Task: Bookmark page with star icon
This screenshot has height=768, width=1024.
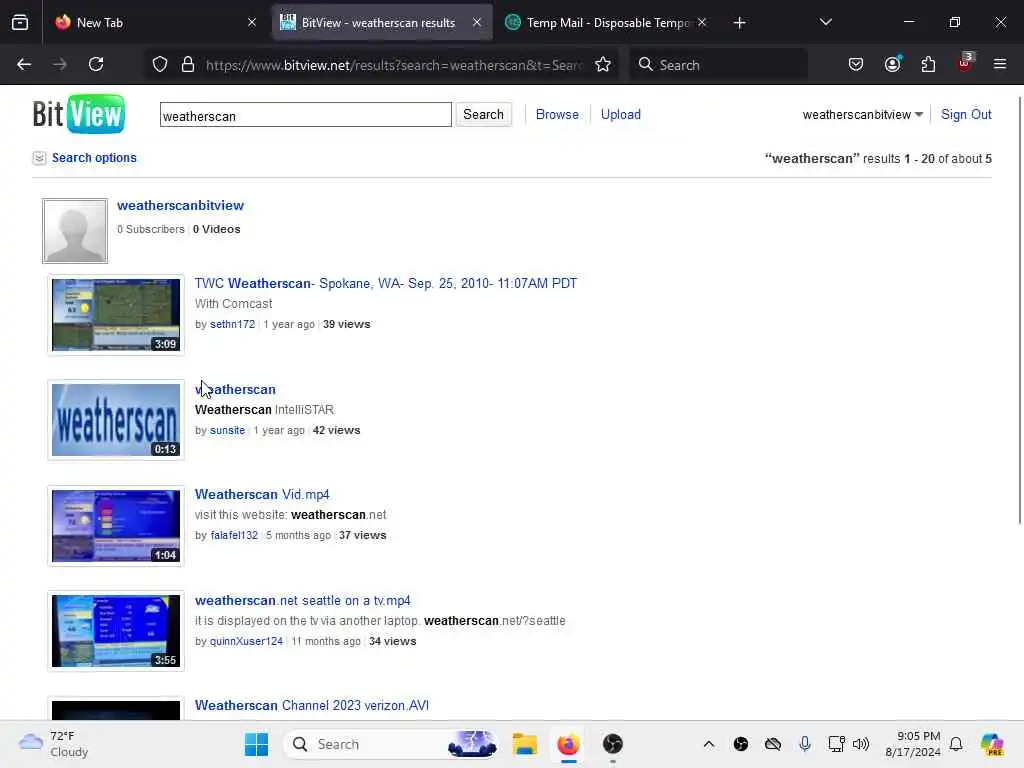Action: pyautogui.click(x=603, y=64)
